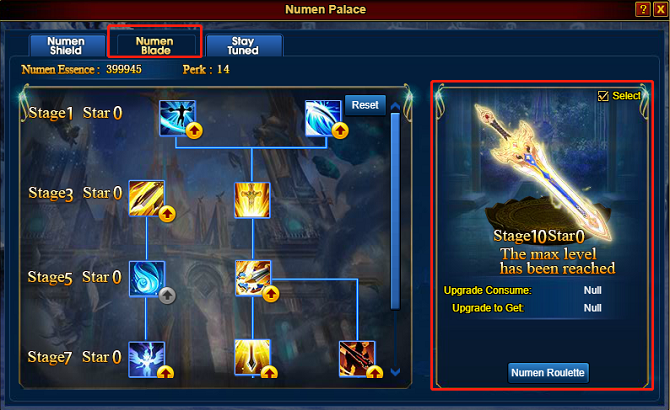Viewport: 670px width, 410px height.
Task: Click the scroll up arrow of skill tree
Action: tap(395, 106)
